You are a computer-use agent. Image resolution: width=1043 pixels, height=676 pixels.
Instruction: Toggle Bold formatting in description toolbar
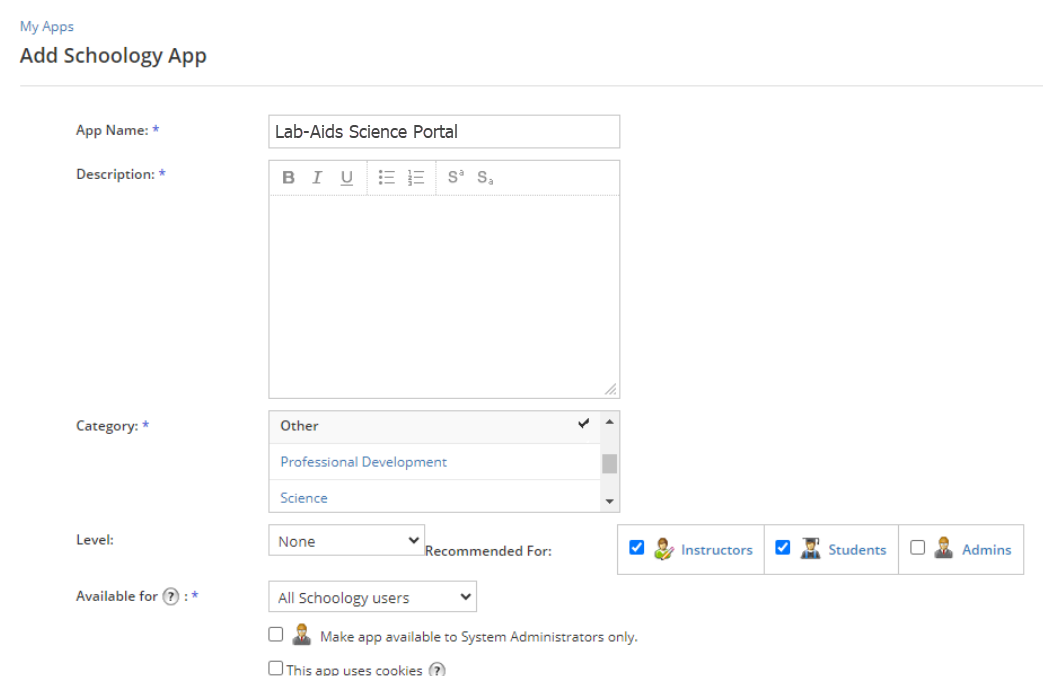pyautogui.click(x=288, y=178)
